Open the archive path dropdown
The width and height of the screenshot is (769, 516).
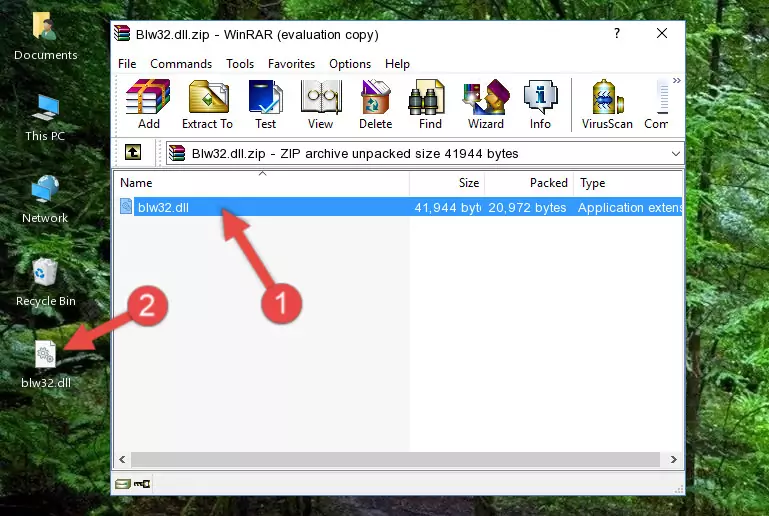coord(675,154)
